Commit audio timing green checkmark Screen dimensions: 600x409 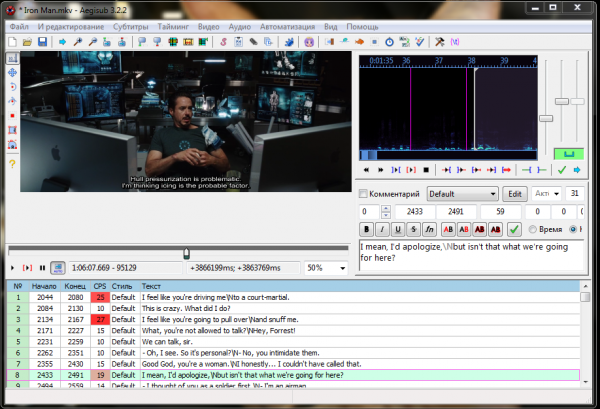562,170
